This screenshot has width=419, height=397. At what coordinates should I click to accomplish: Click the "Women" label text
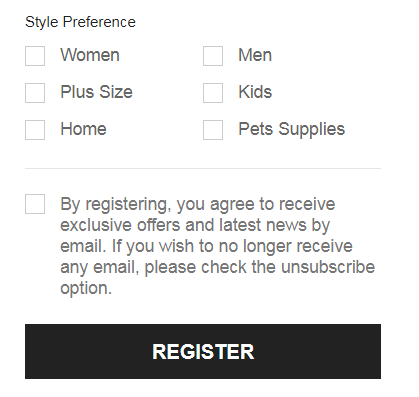pos(90,55)
